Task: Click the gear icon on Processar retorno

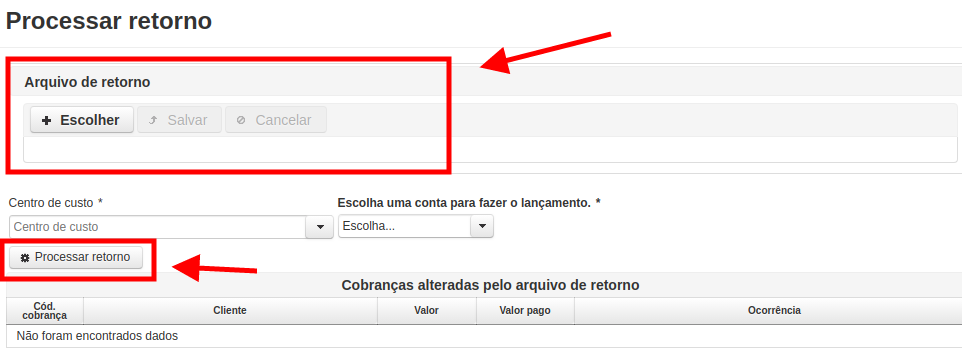Action: coord(25,258)
